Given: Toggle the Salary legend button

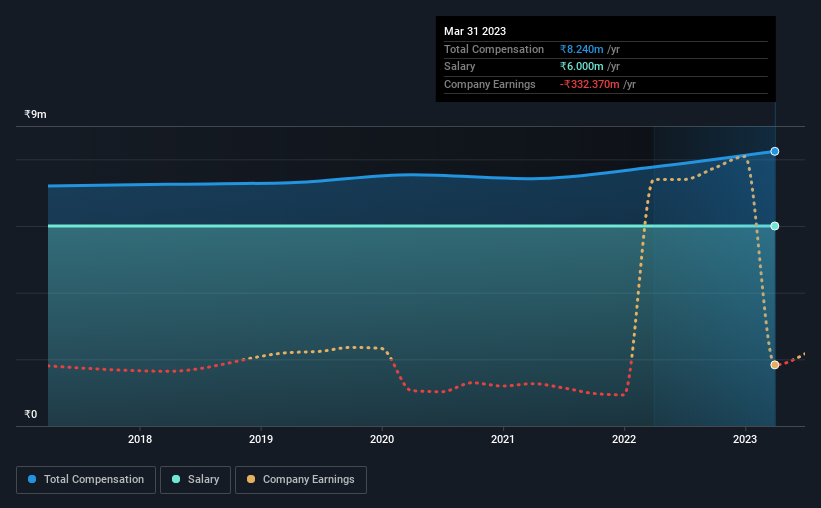Looking at the screenshot, I should point(195,480).
